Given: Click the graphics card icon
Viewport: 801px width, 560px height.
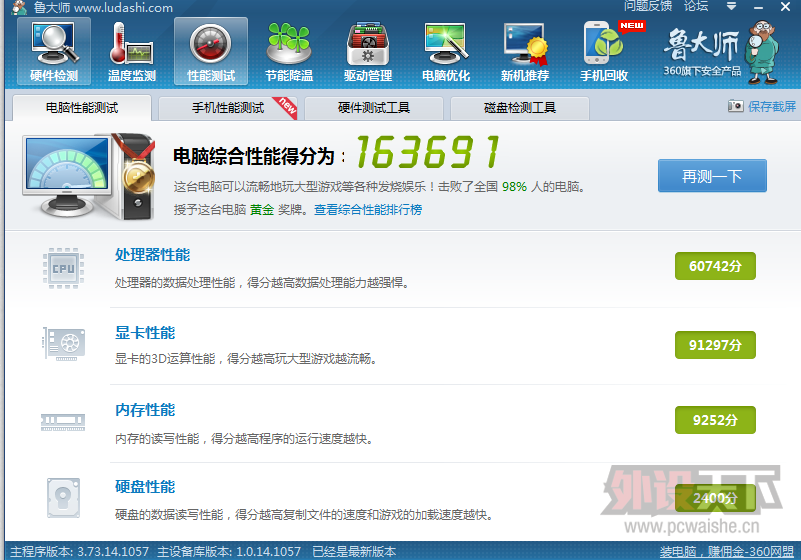Looking at the screenshot, I should point(63,344).
